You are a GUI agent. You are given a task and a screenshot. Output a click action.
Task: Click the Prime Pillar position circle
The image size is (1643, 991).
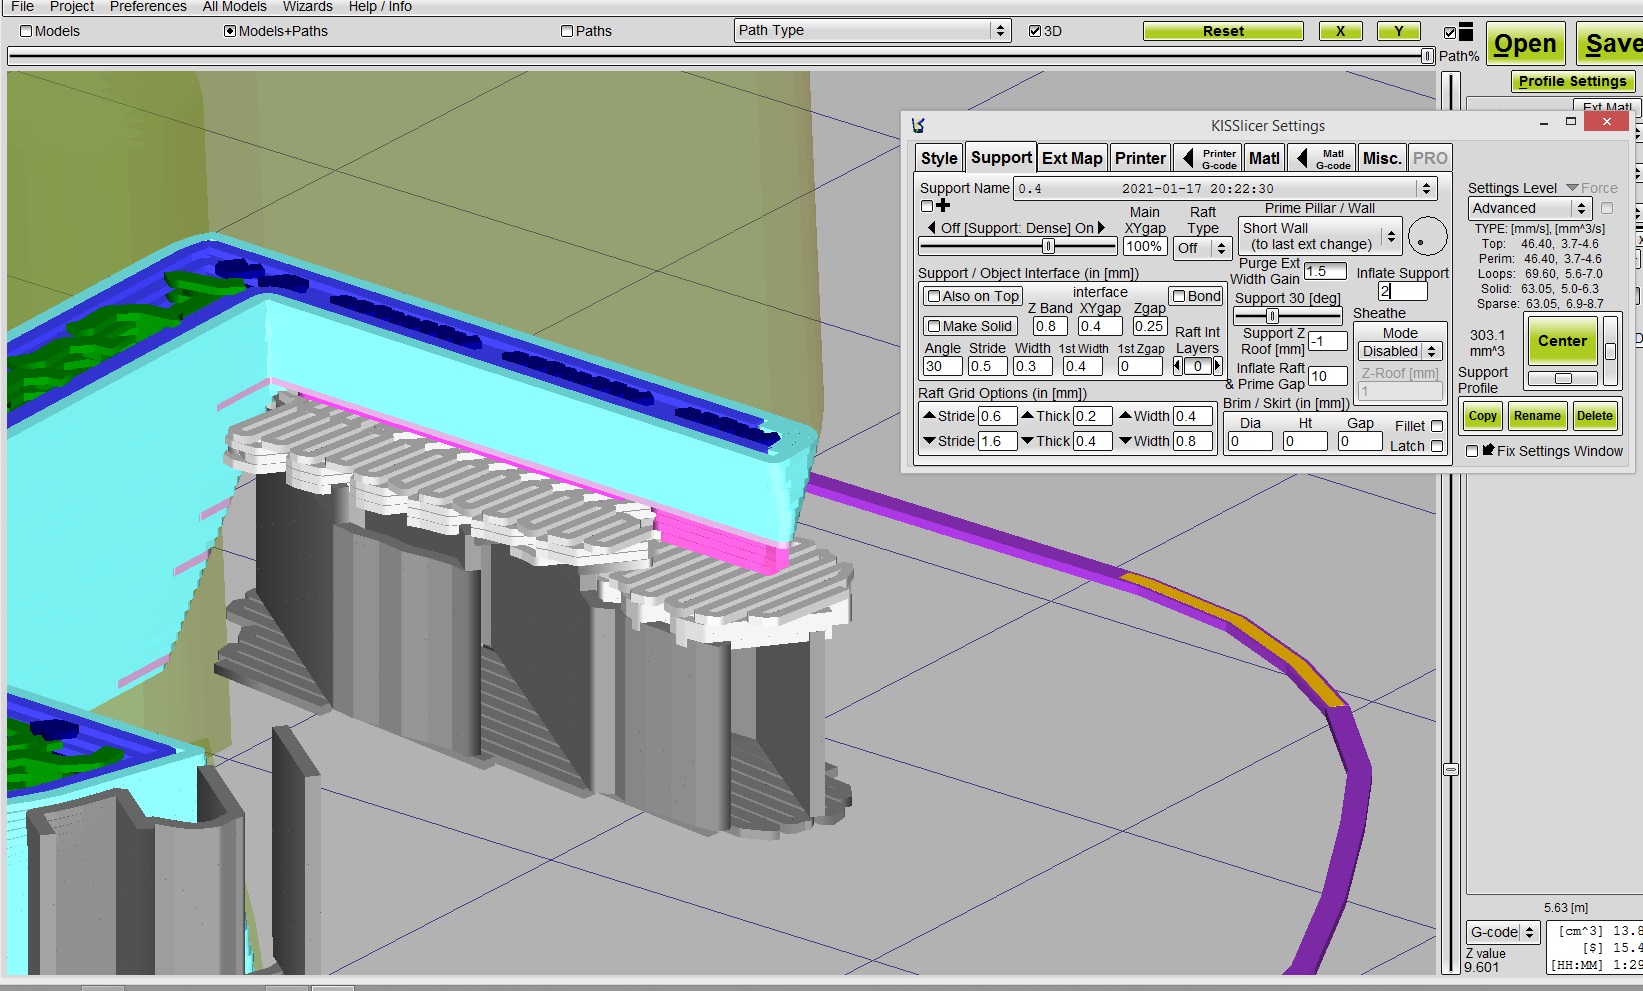[x=1426, y=237]
